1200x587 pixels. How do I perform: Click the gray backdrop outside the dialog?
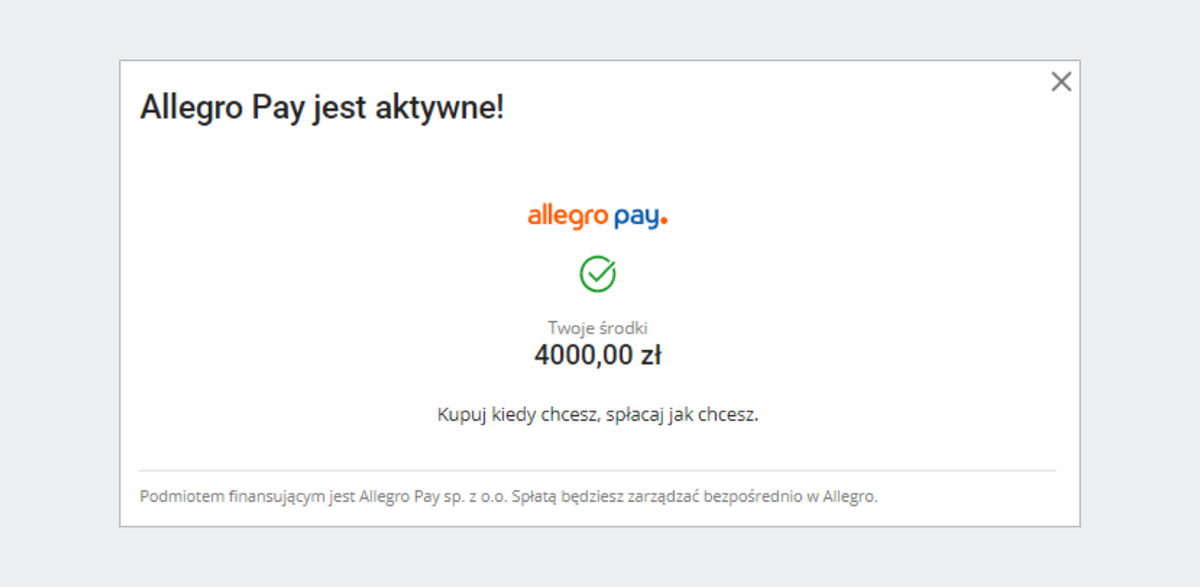coord(60,300)
